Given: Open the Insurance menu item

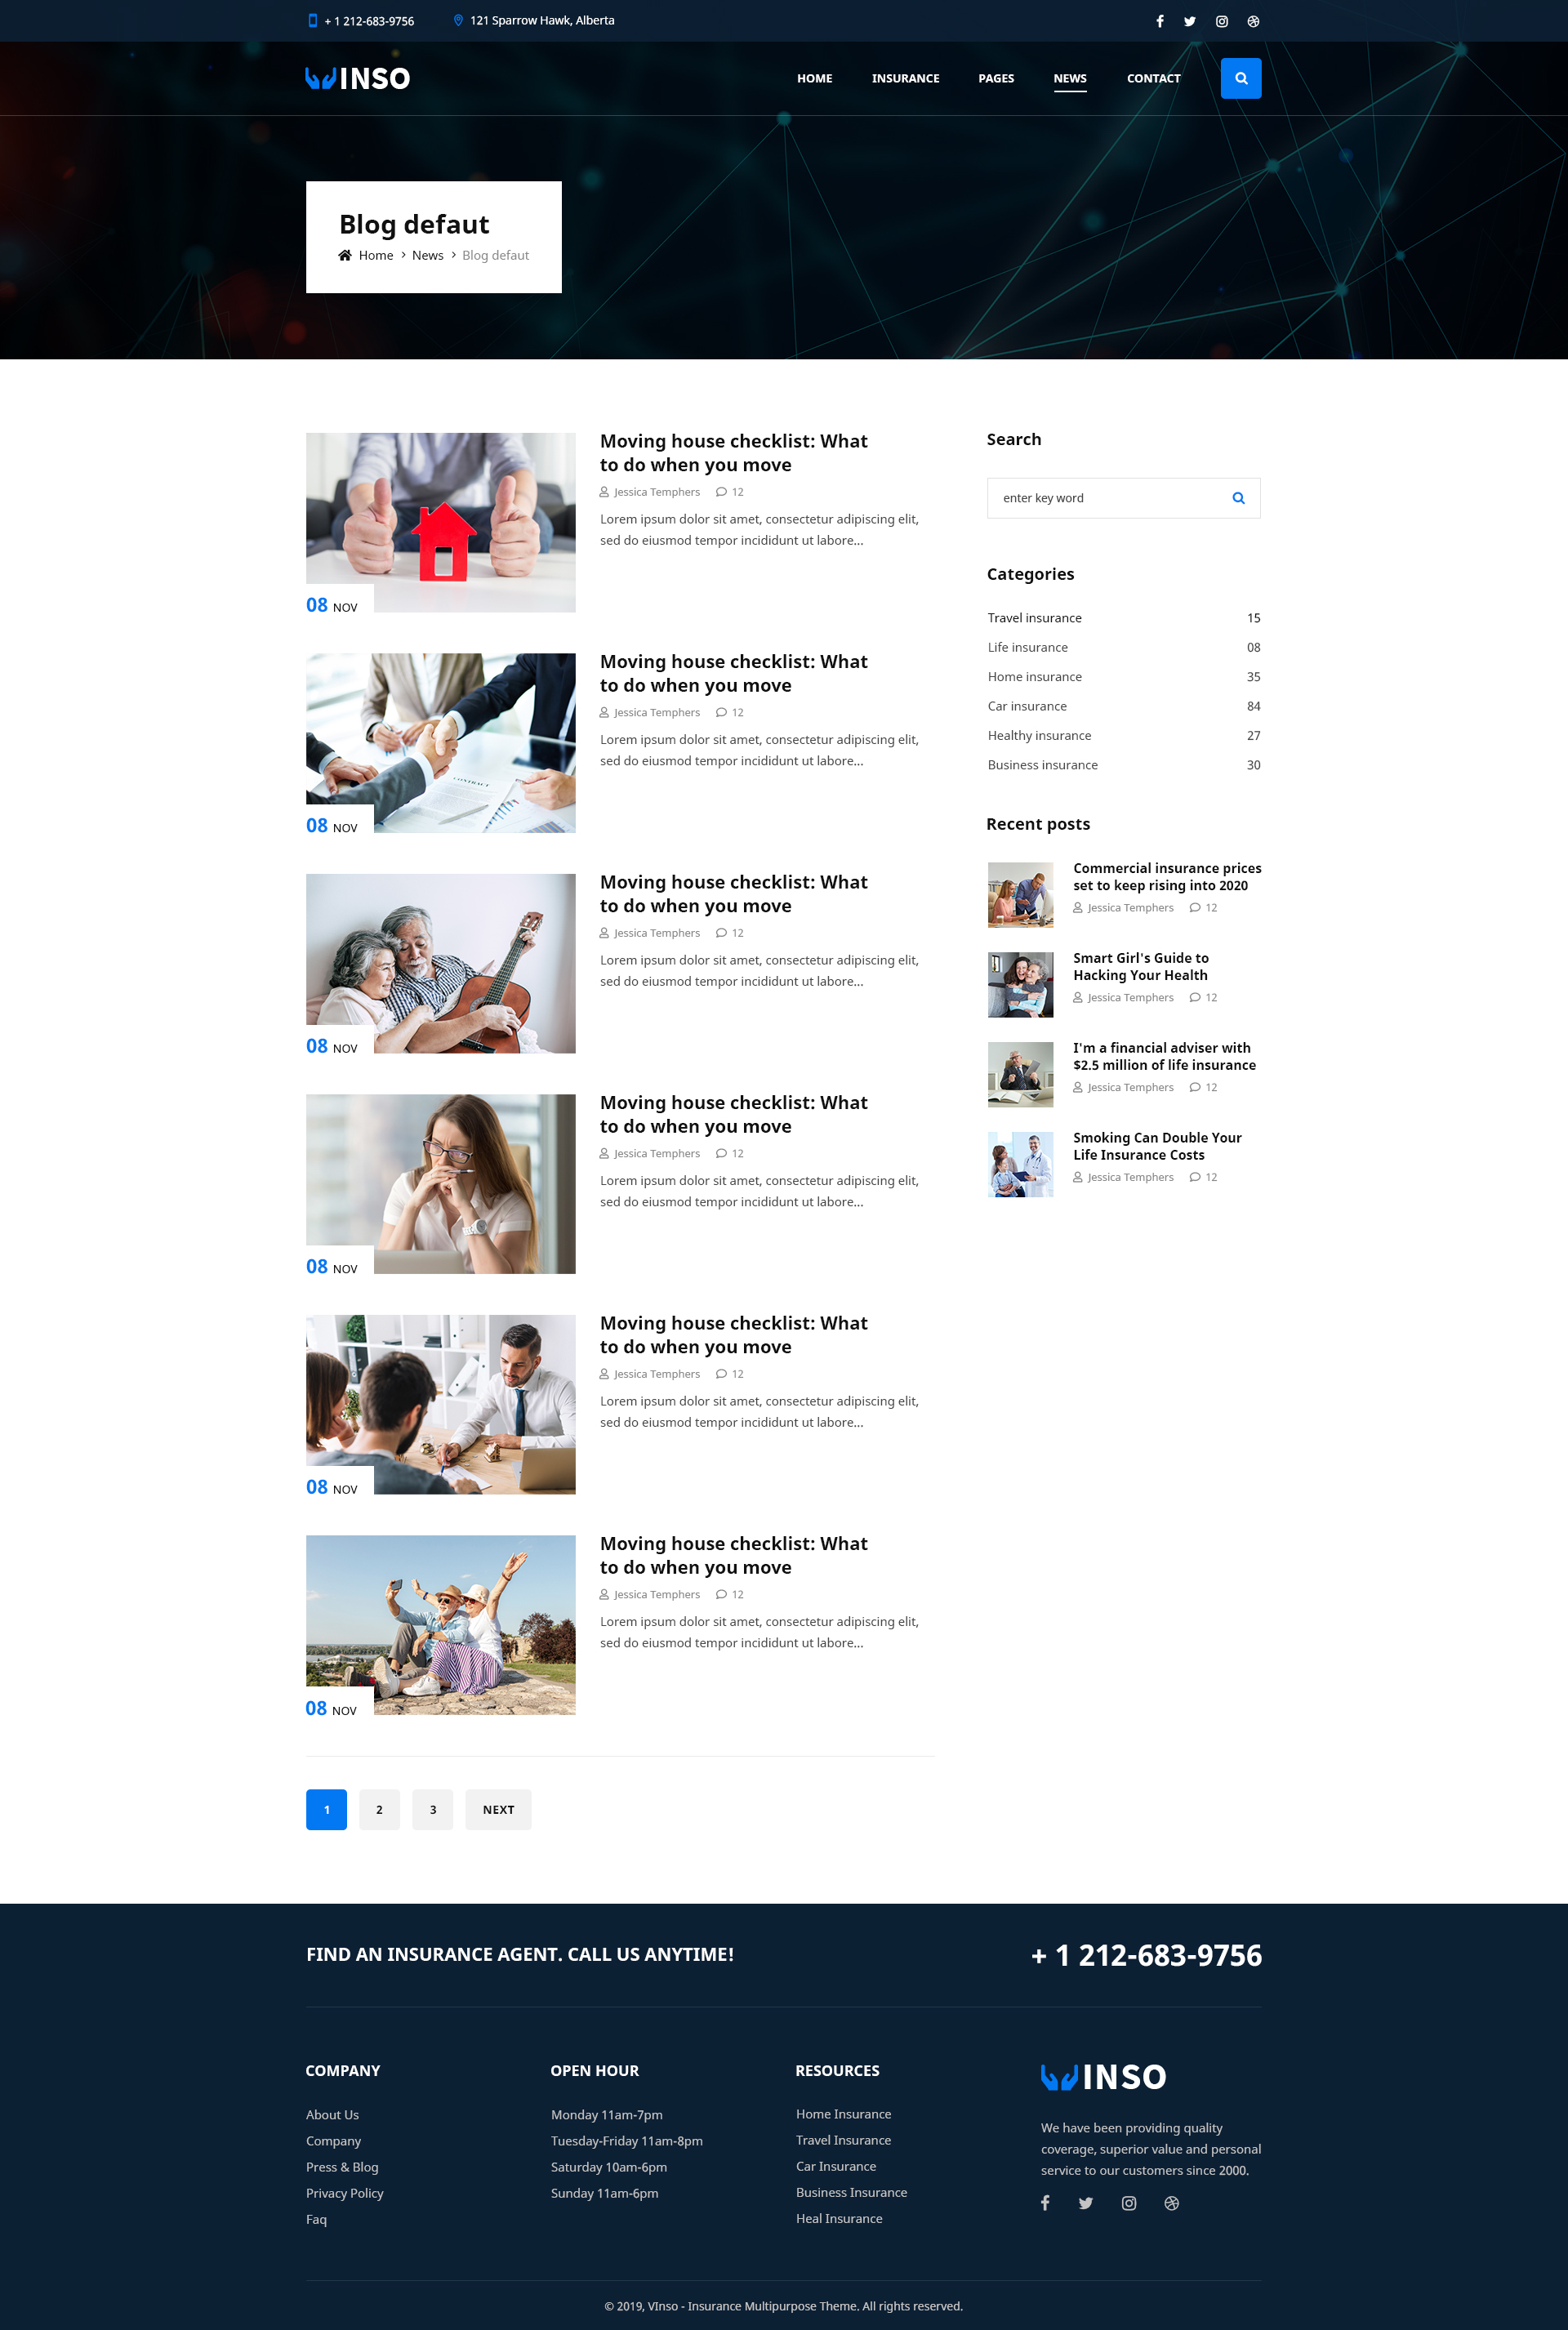Looking at the screenshot, I should (904, 78).
